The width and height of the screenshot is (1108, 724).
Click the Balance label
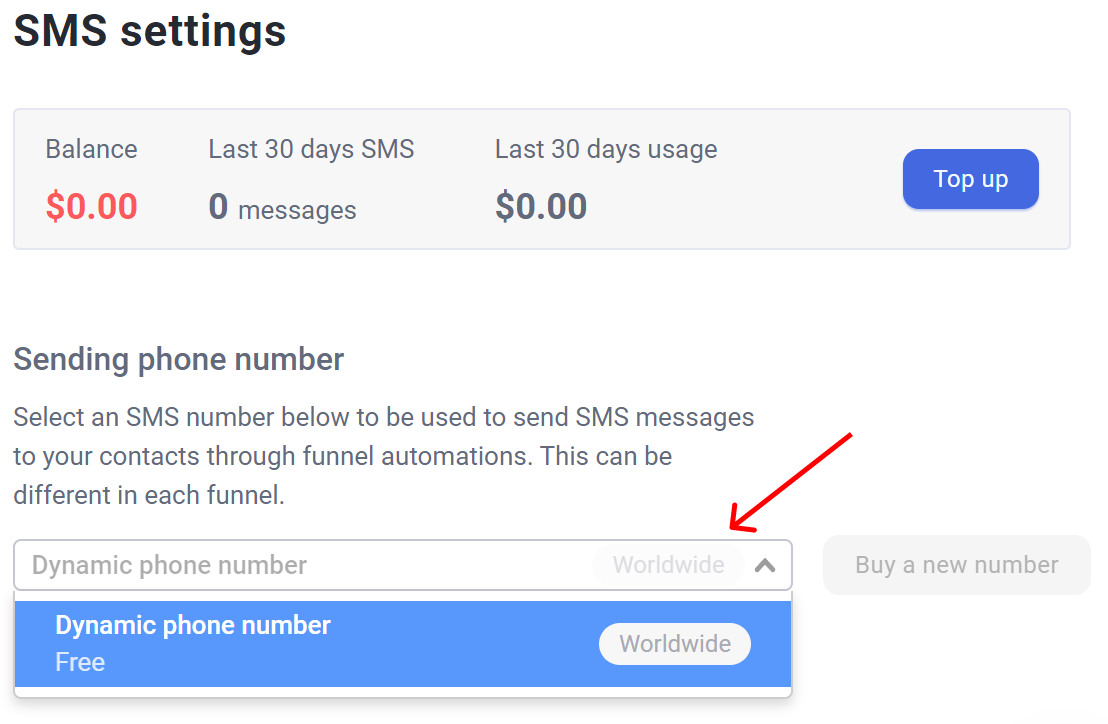pyautogui.click(x=92, y=150)
